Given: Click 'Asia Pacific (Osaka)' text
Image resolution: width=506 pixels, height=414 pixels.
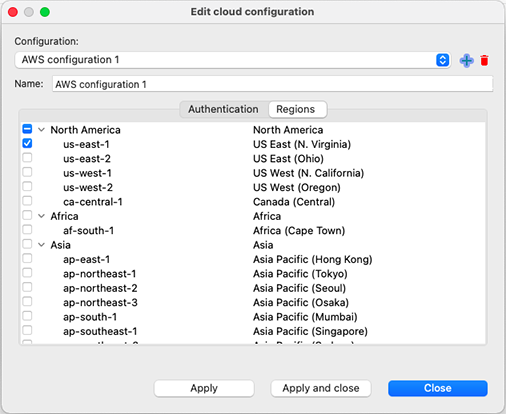Looking at the screenshot, I should tap(301, 302).
